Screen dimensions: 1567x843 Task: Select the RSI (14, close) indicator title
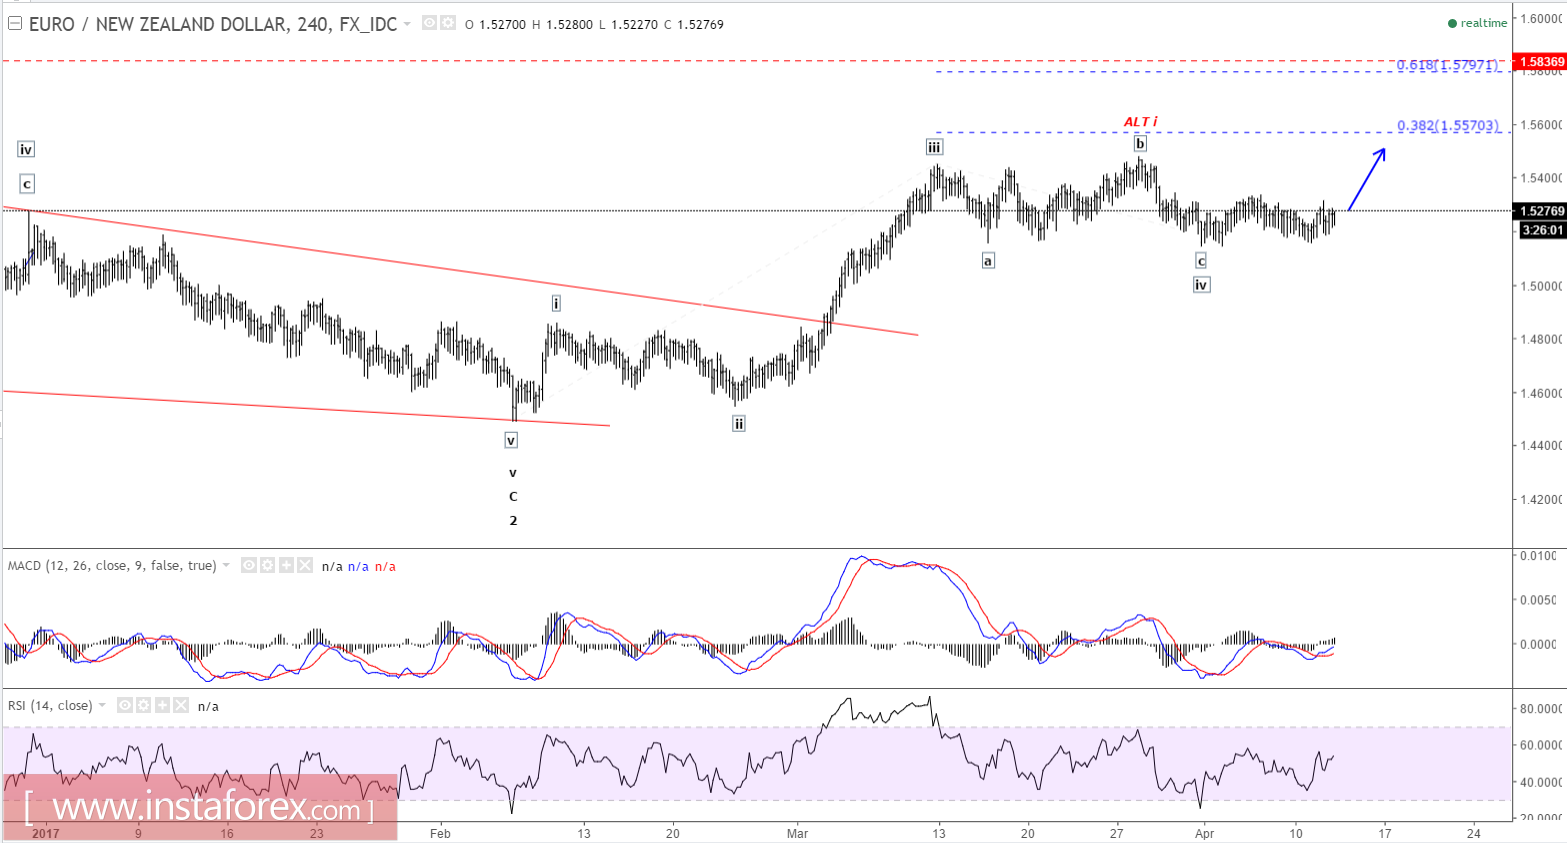click(50, 705)
